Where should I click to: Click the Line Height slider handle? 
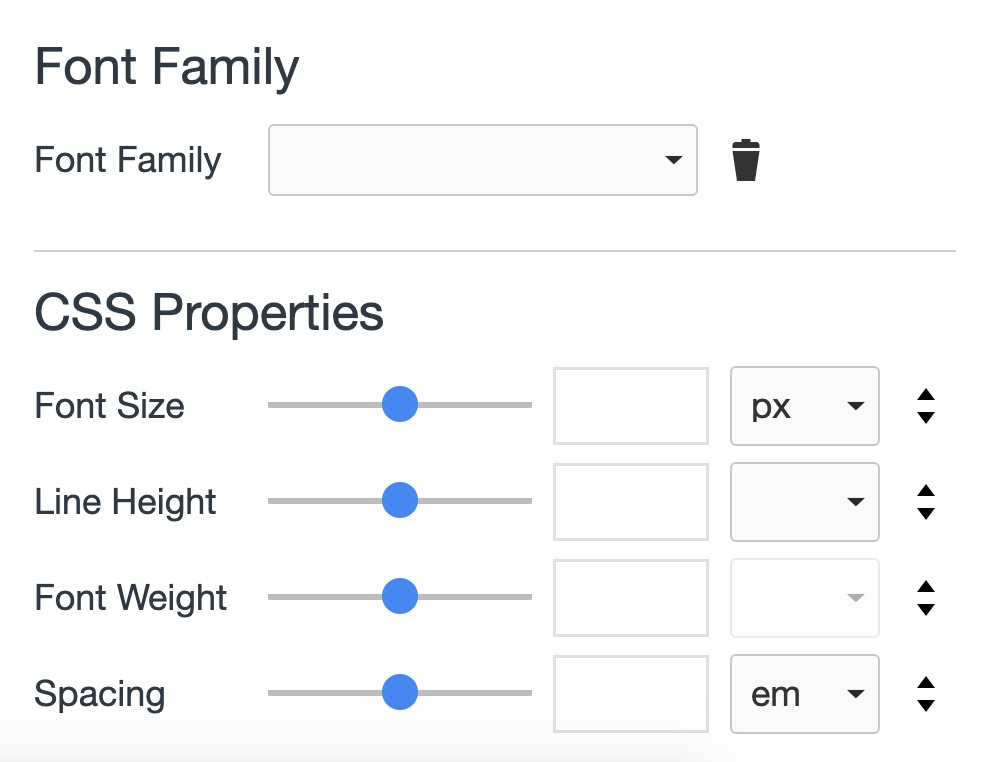(x=400, y=500)
